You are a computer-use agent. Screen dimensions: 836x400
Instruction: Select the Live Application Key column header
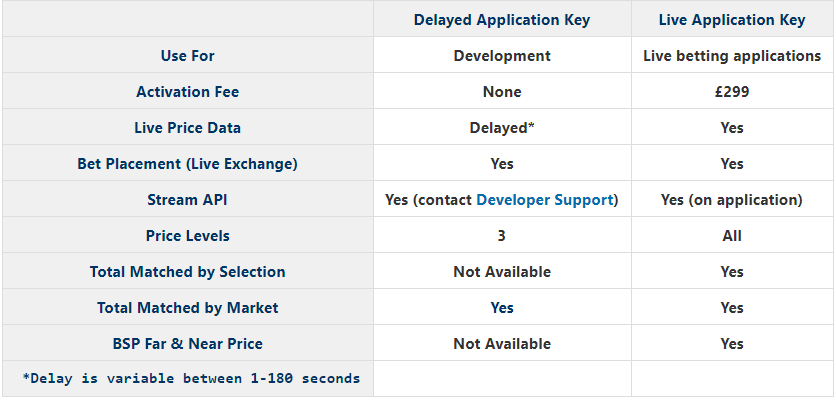click(732, 20)
